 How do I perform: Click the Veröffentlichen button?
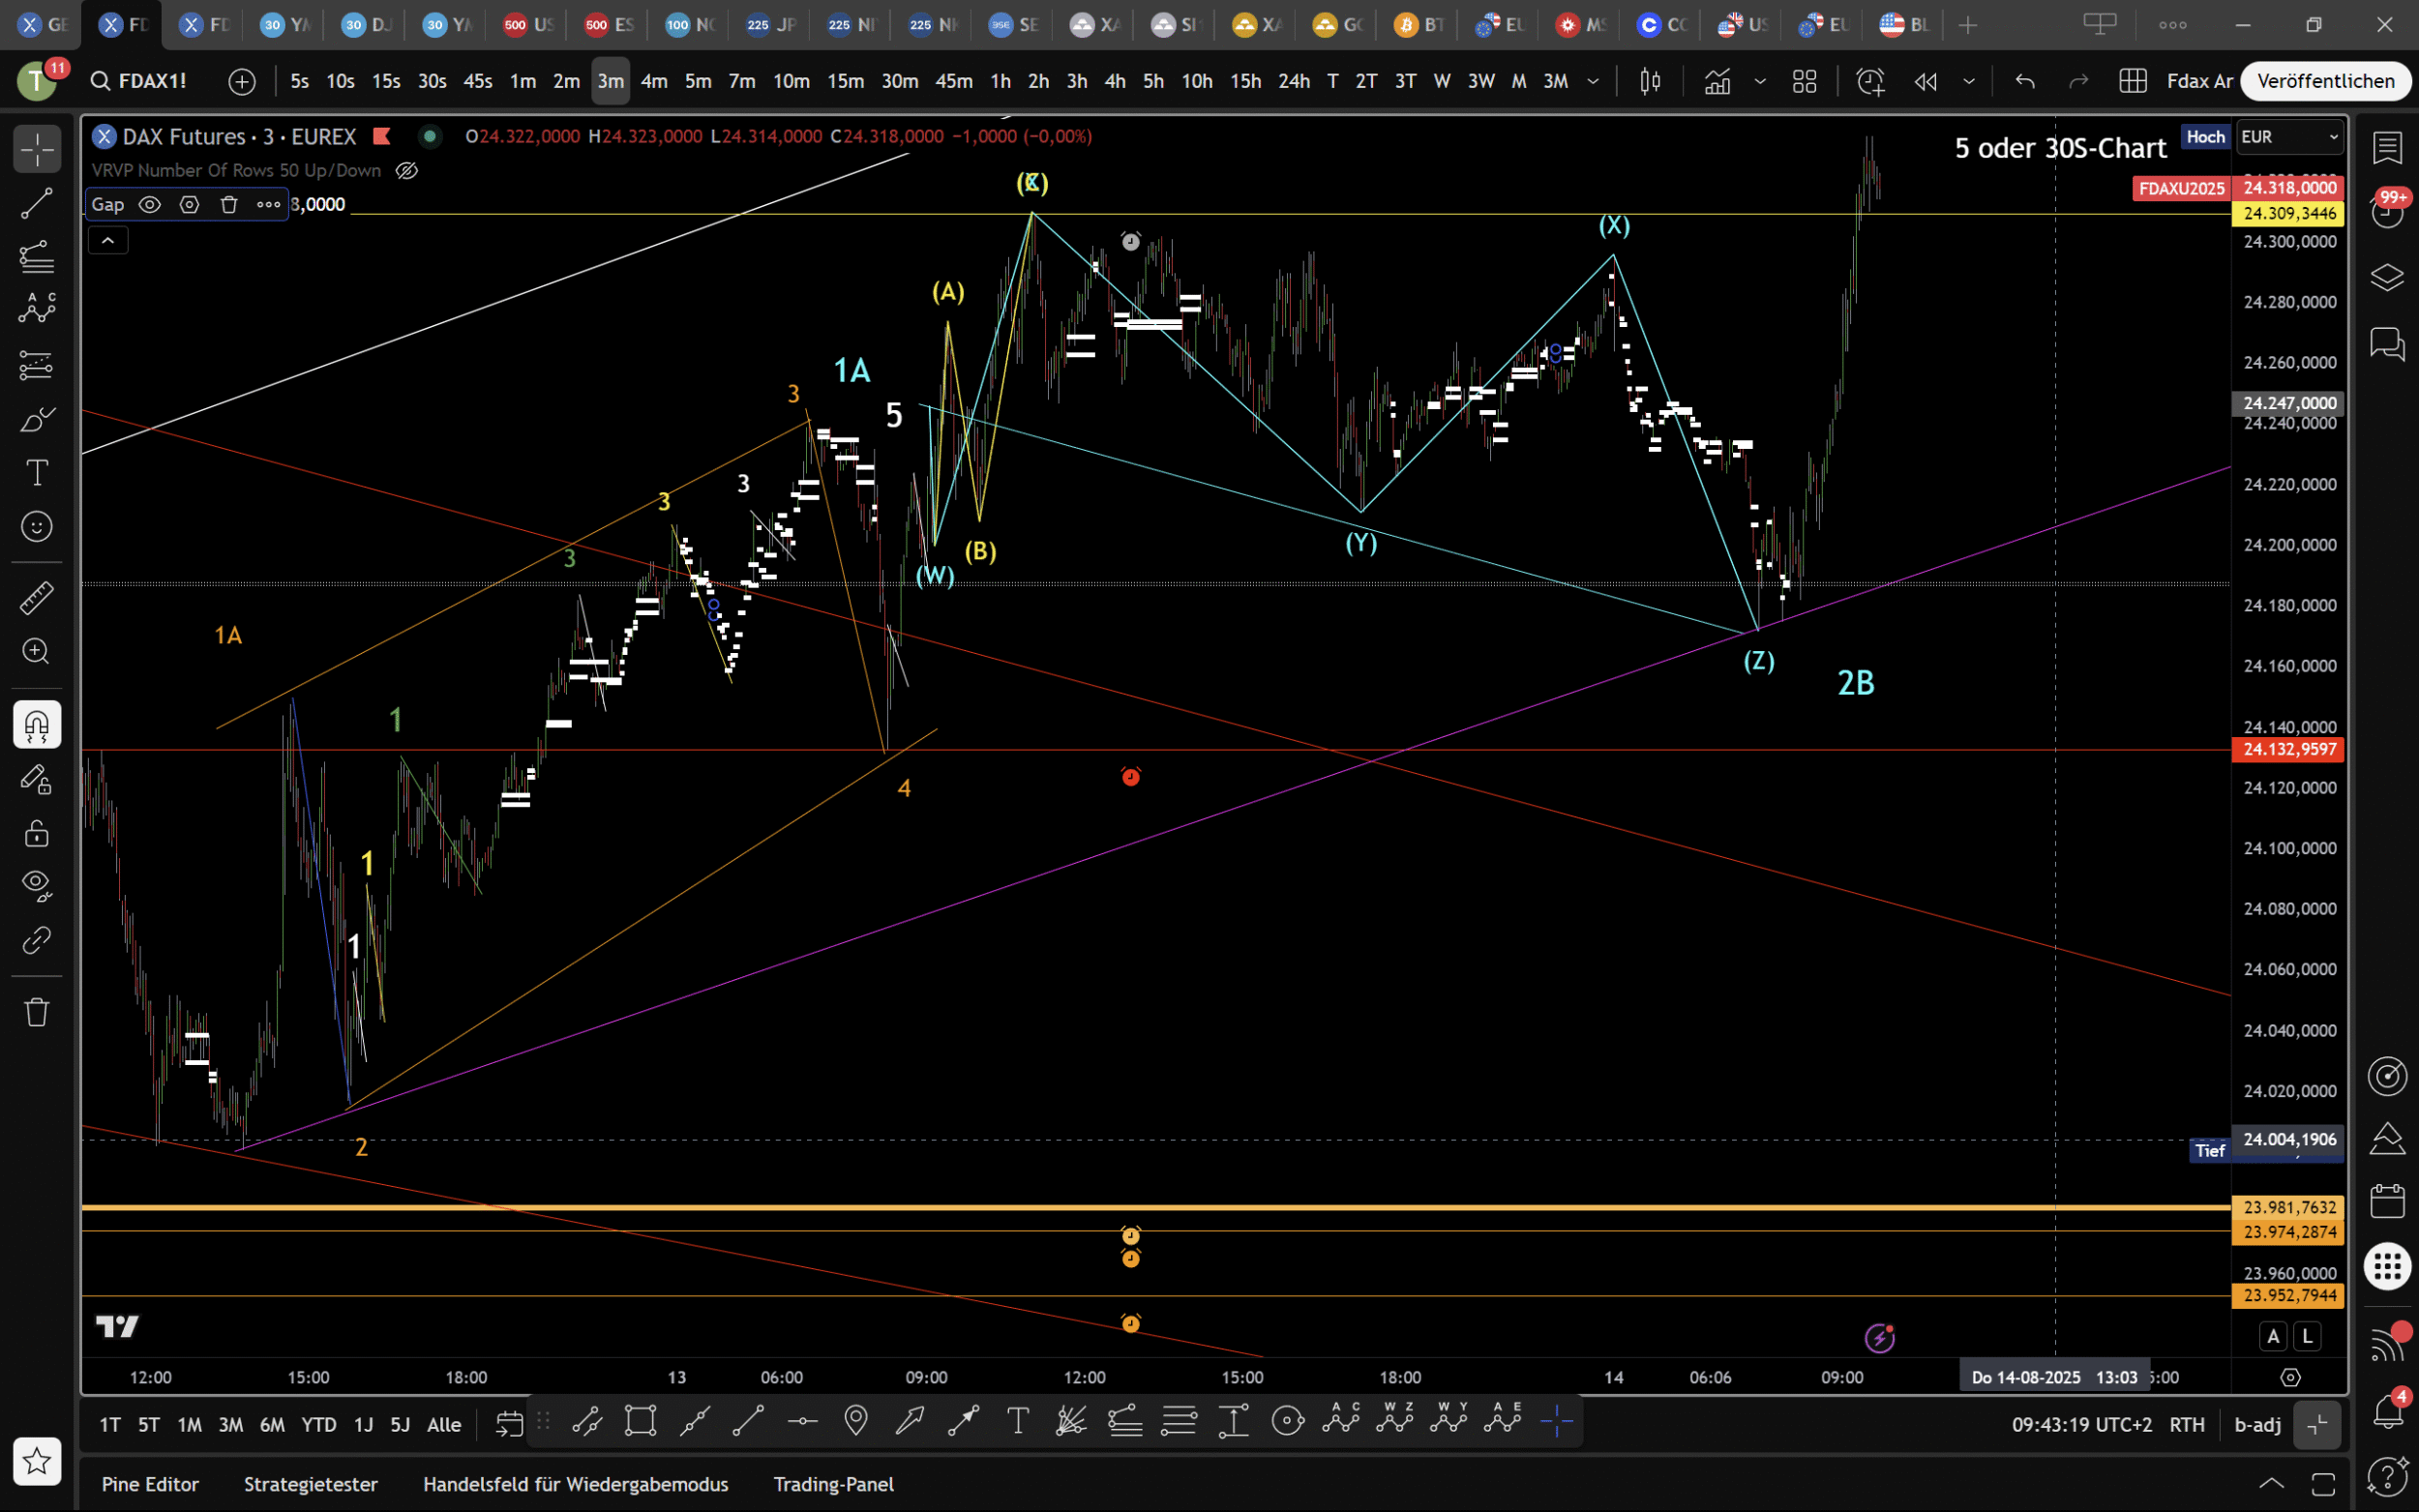2325,81
